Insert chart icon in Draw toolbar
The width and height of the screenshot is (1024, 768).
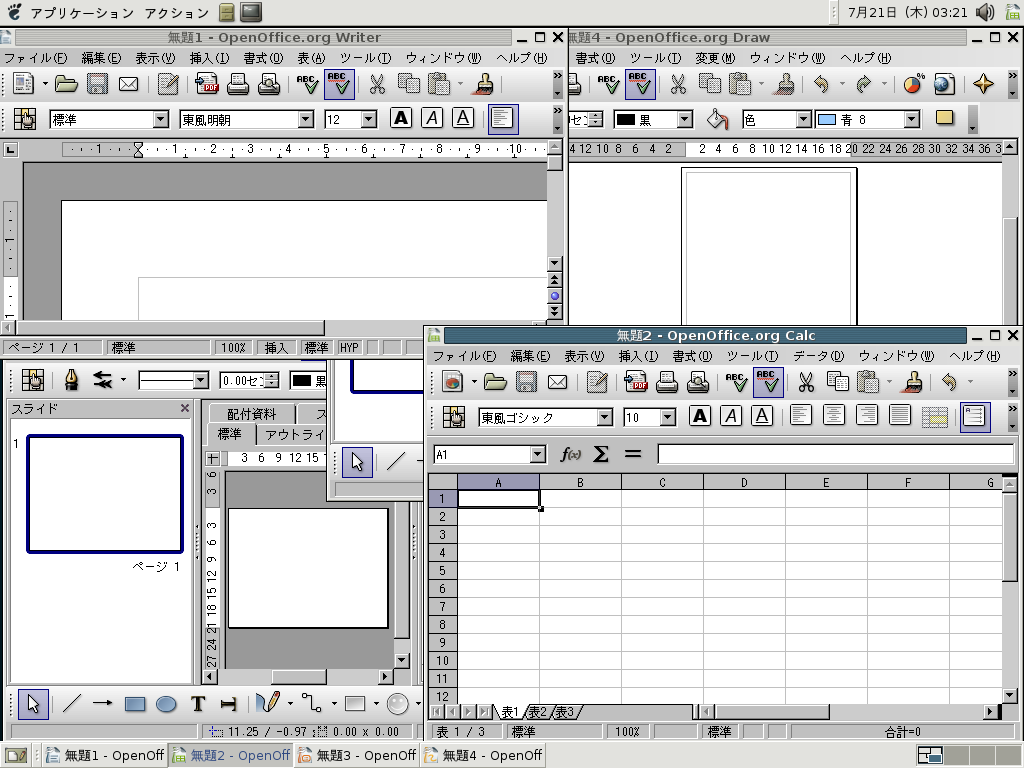[913, 84]
